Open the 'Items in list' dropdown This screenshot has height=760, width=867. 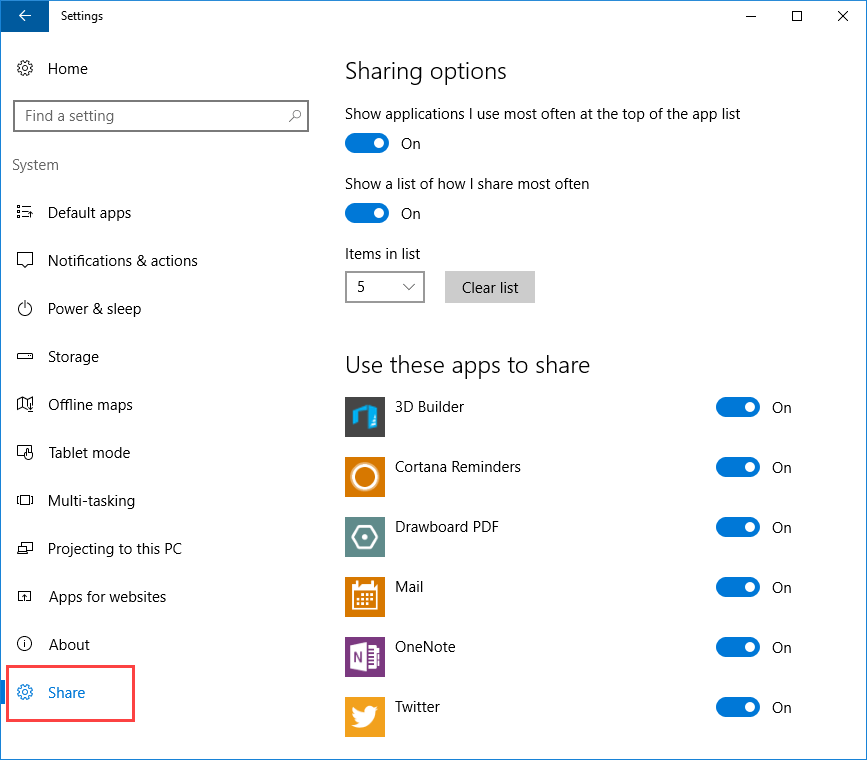(x=385, y=287)
